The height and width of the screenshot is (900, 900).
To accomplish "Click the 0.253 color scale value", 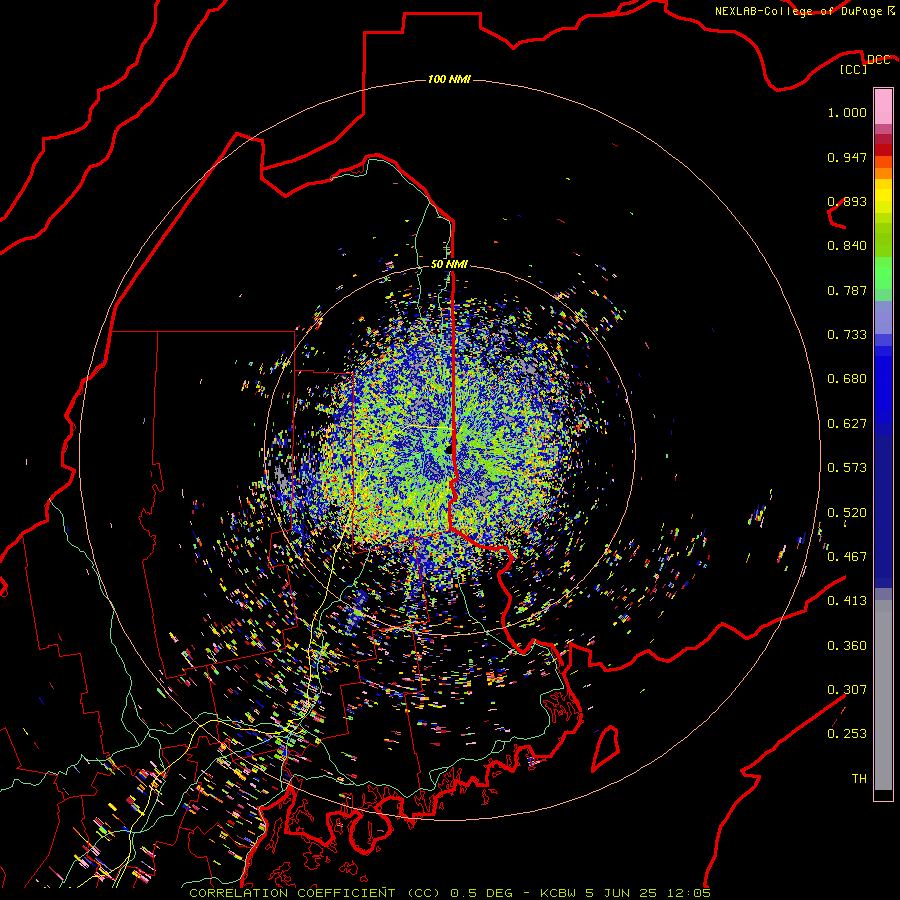I will 847,734.
